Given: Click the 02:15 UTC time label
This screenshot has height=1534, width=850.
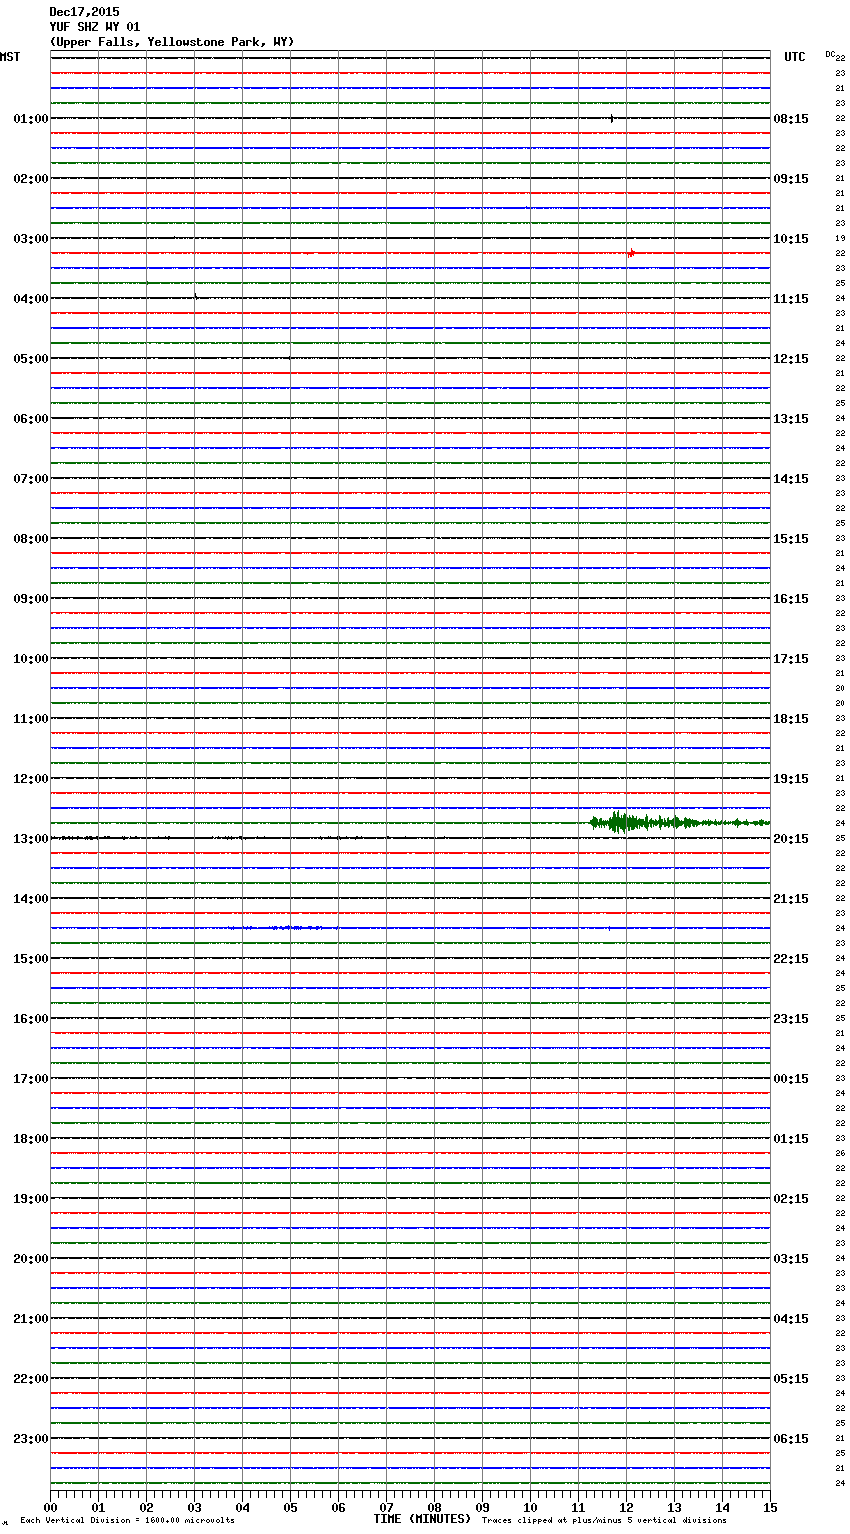Looking at the screenshot, I should click(791, 1199).
